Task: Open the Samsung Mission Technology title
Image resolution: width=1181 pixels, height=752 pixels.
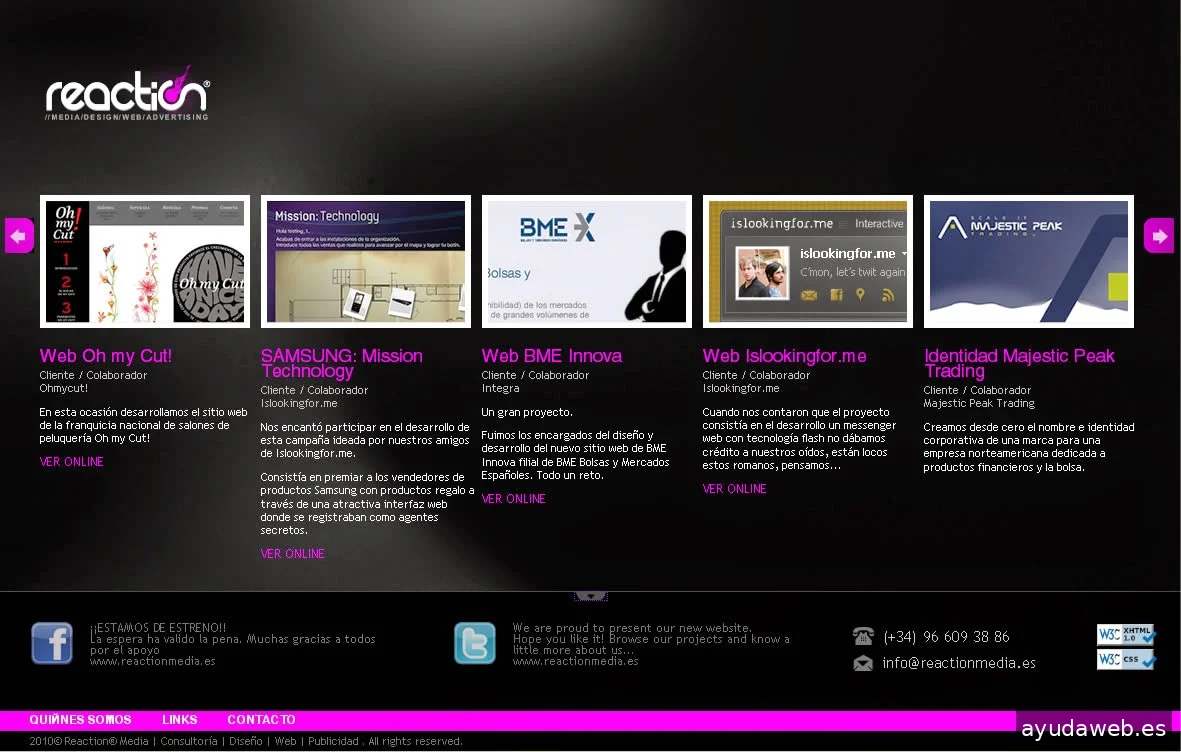Action: [x=341, y=363]
